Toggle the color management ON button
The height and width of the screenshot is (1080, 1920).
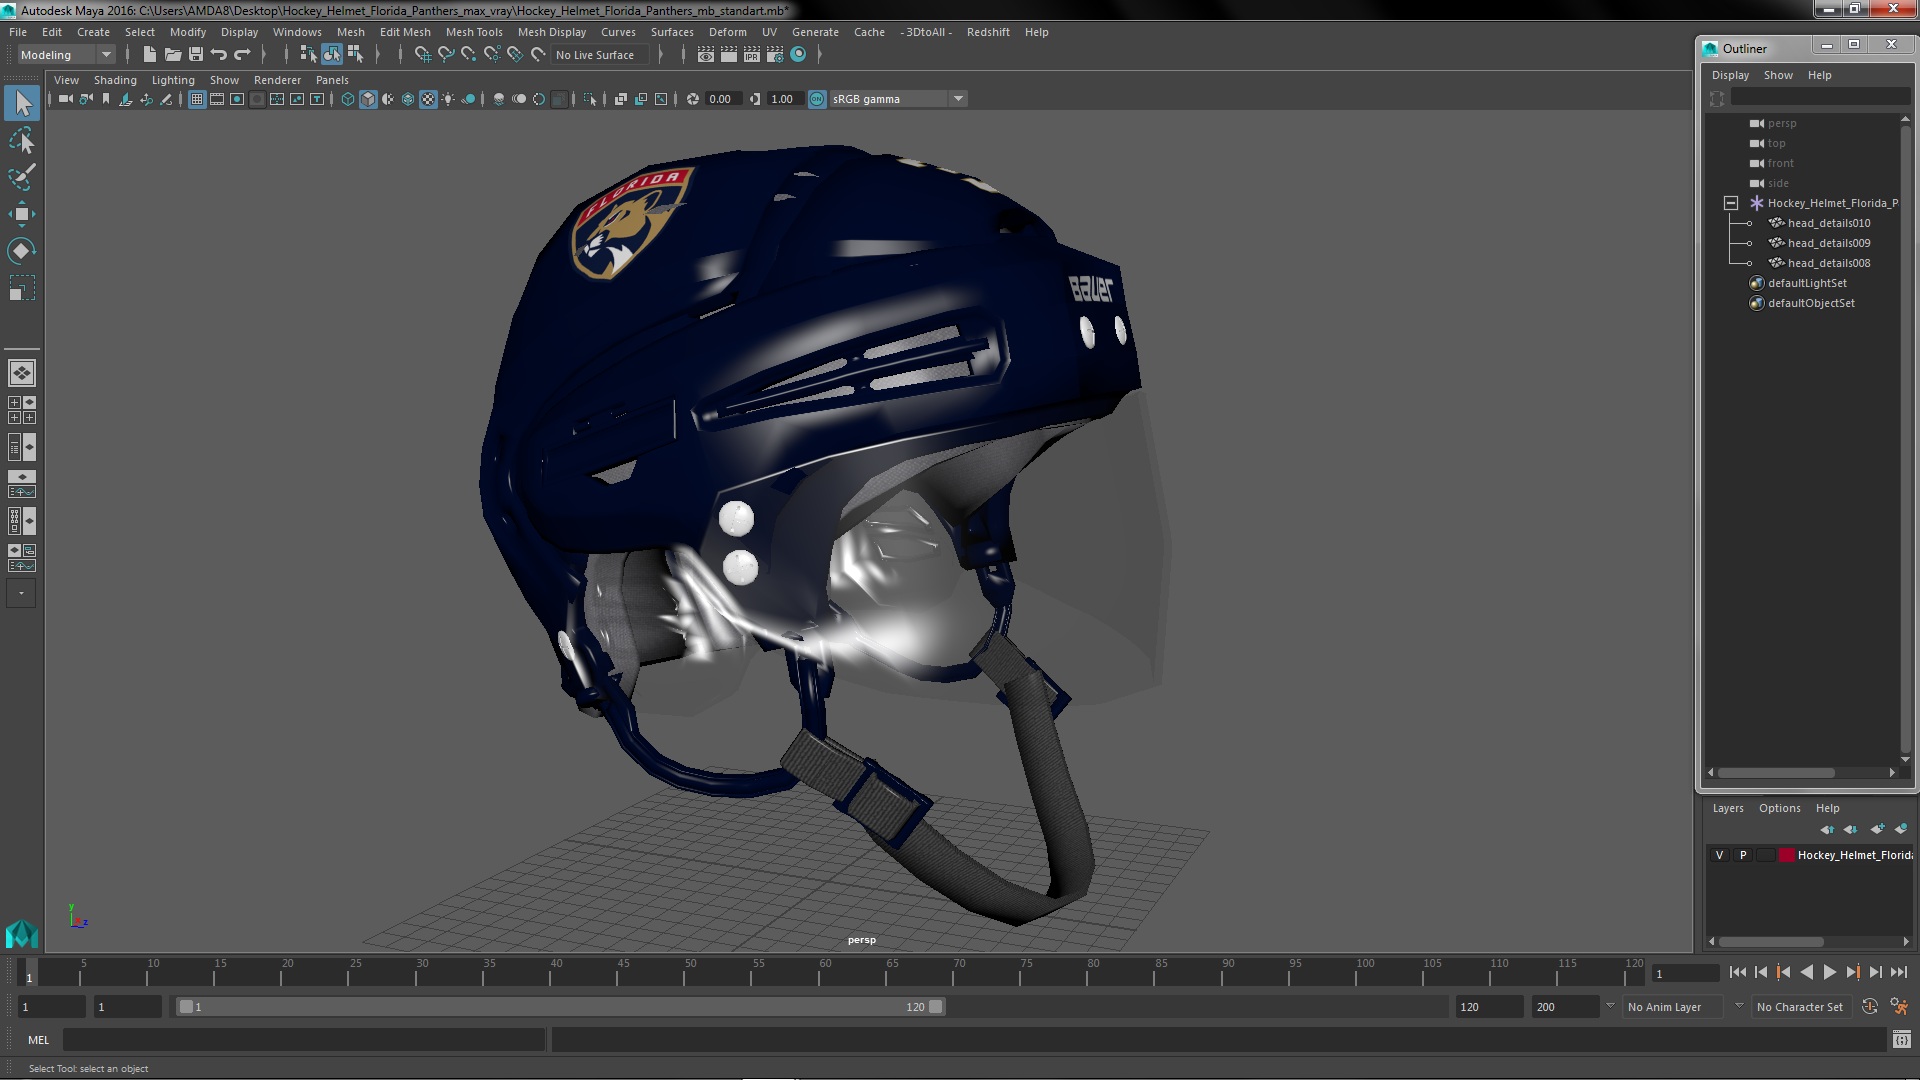click(817, 99)
